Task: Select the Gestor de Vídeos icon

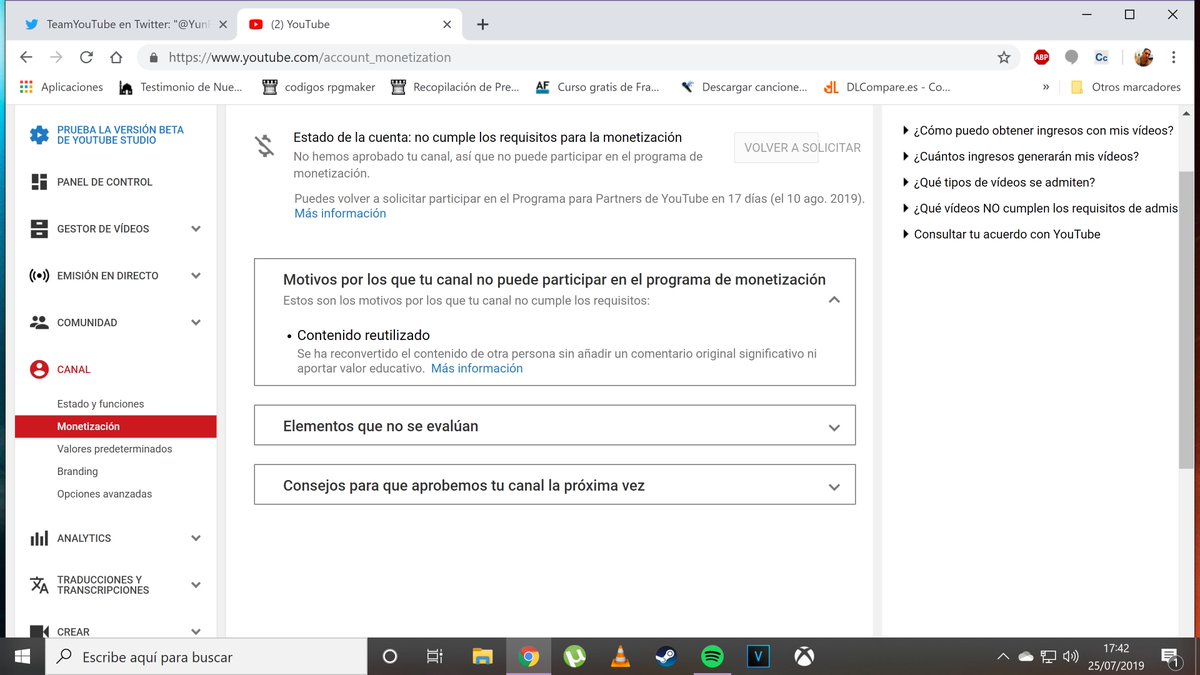Action: point(39,229)
